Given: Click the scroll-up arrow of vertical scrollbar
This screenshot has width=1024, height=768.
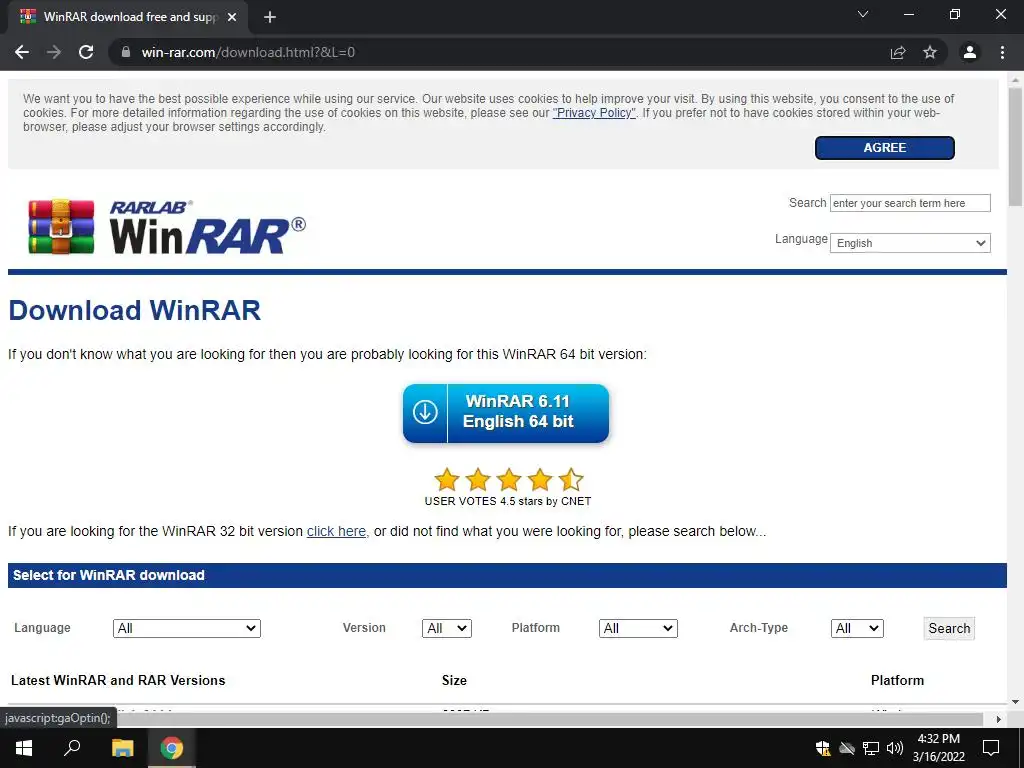Looking at the screenshot, I should click(x=1016, y=80).
